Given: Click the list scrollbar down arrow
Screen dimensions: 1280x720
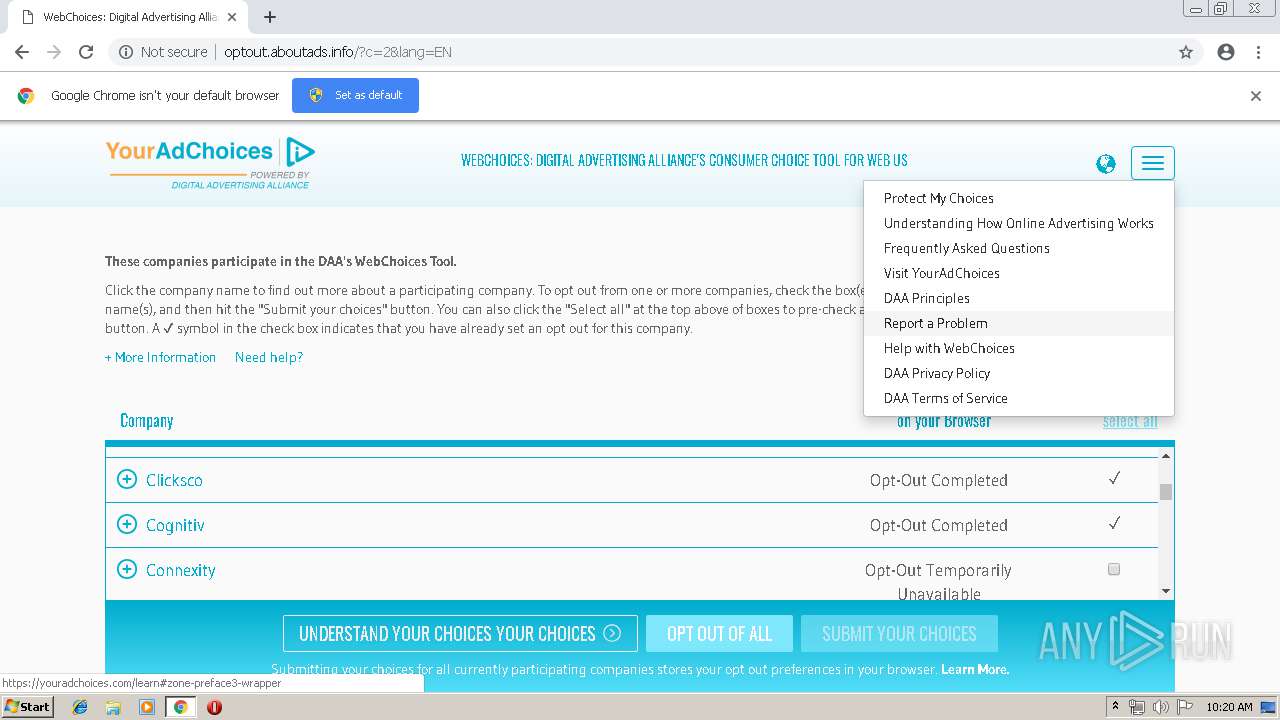Looking at the screenshot, I should tap(1166, 591).
